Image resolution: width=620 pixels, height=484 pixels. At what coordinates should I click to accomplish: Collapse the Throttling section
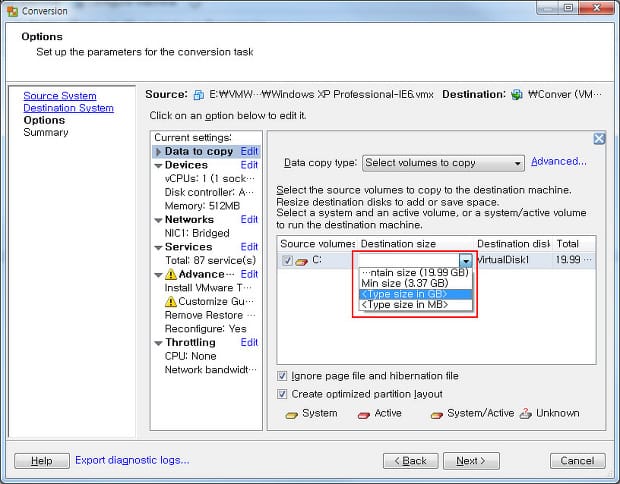coord(159,343)
